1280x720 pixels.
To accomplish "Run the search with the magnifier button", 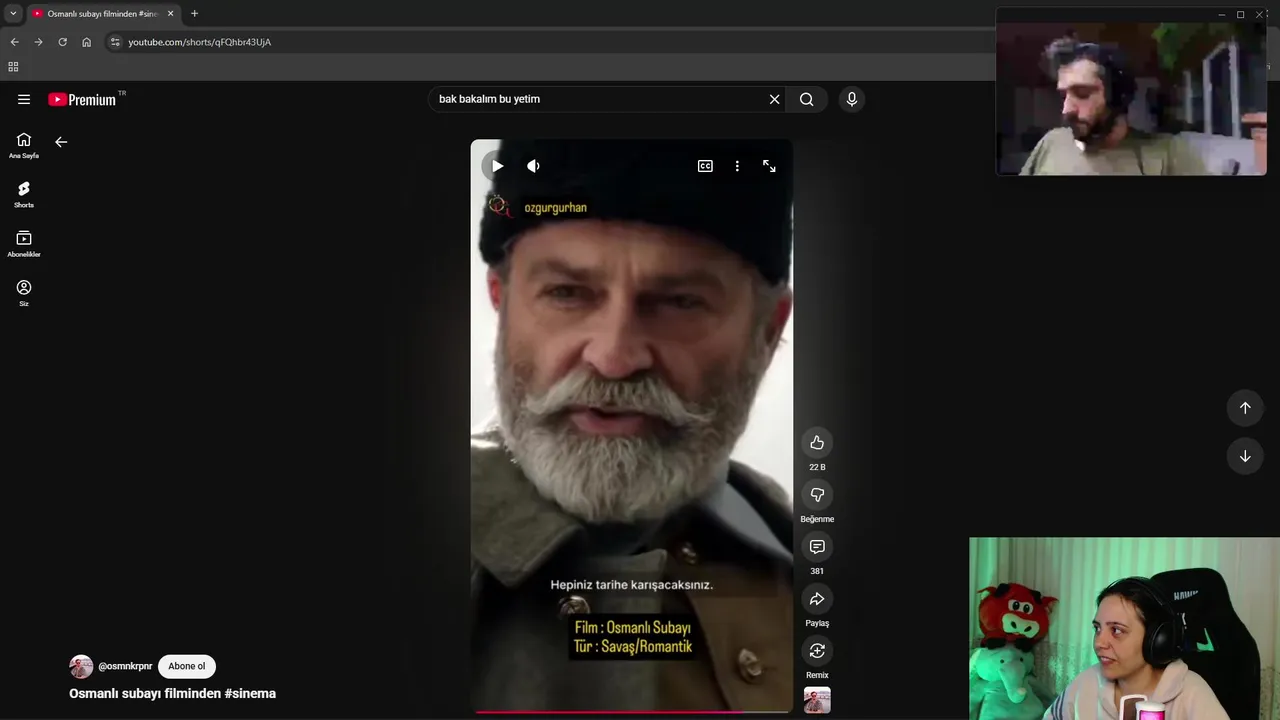I will (x=807, y=99).
